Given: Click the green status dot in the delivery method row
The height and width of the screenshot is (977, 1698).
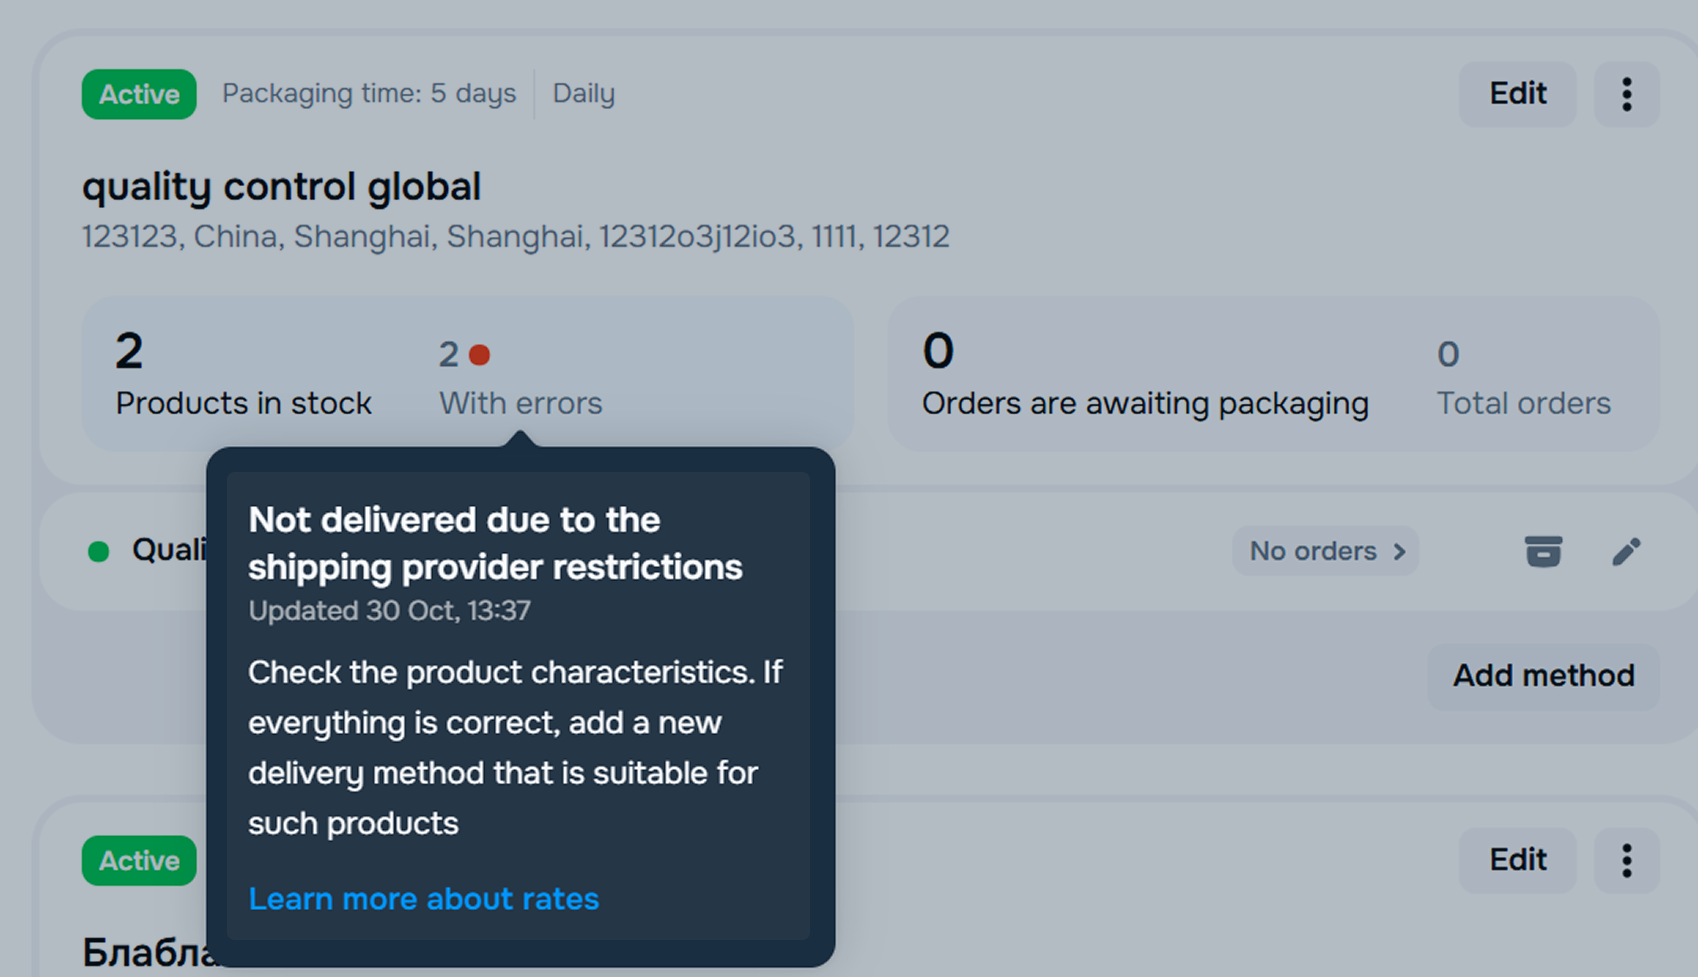Looking at the screenshot, I should [98, 552].
